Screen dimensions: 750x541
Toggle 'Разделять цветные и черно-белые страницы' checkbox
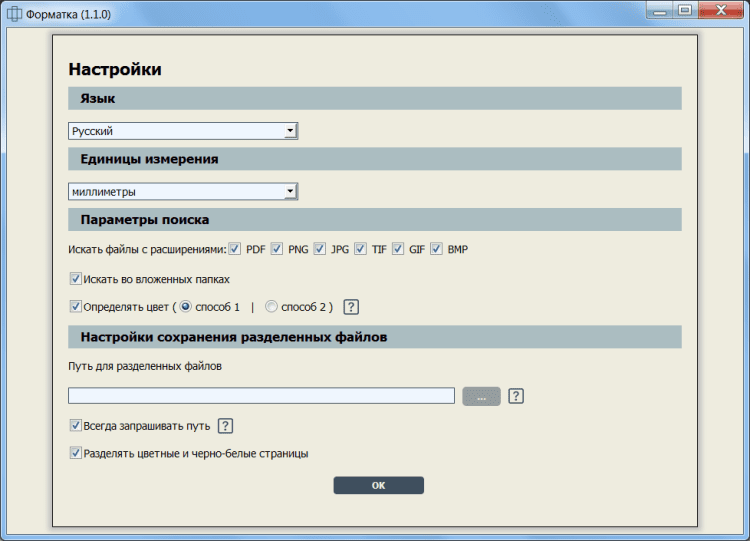pyautogui.click(x=76, y=453)
